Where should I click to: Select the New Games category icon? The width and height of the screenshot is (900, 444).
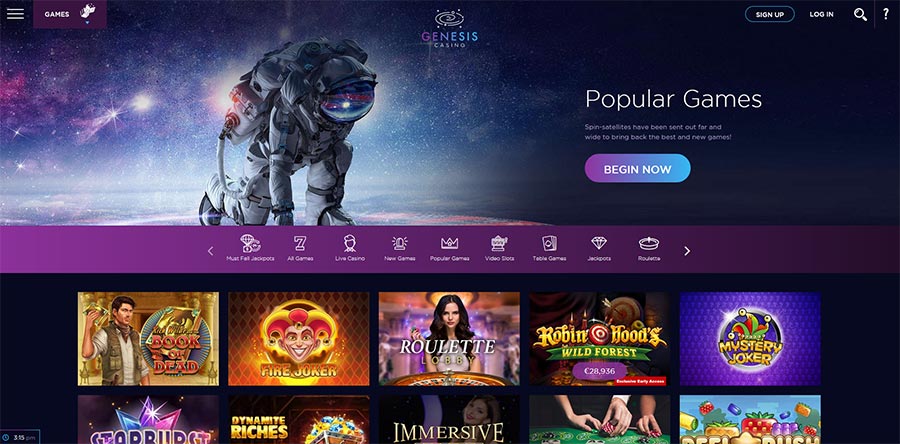(x=399, y=243)
